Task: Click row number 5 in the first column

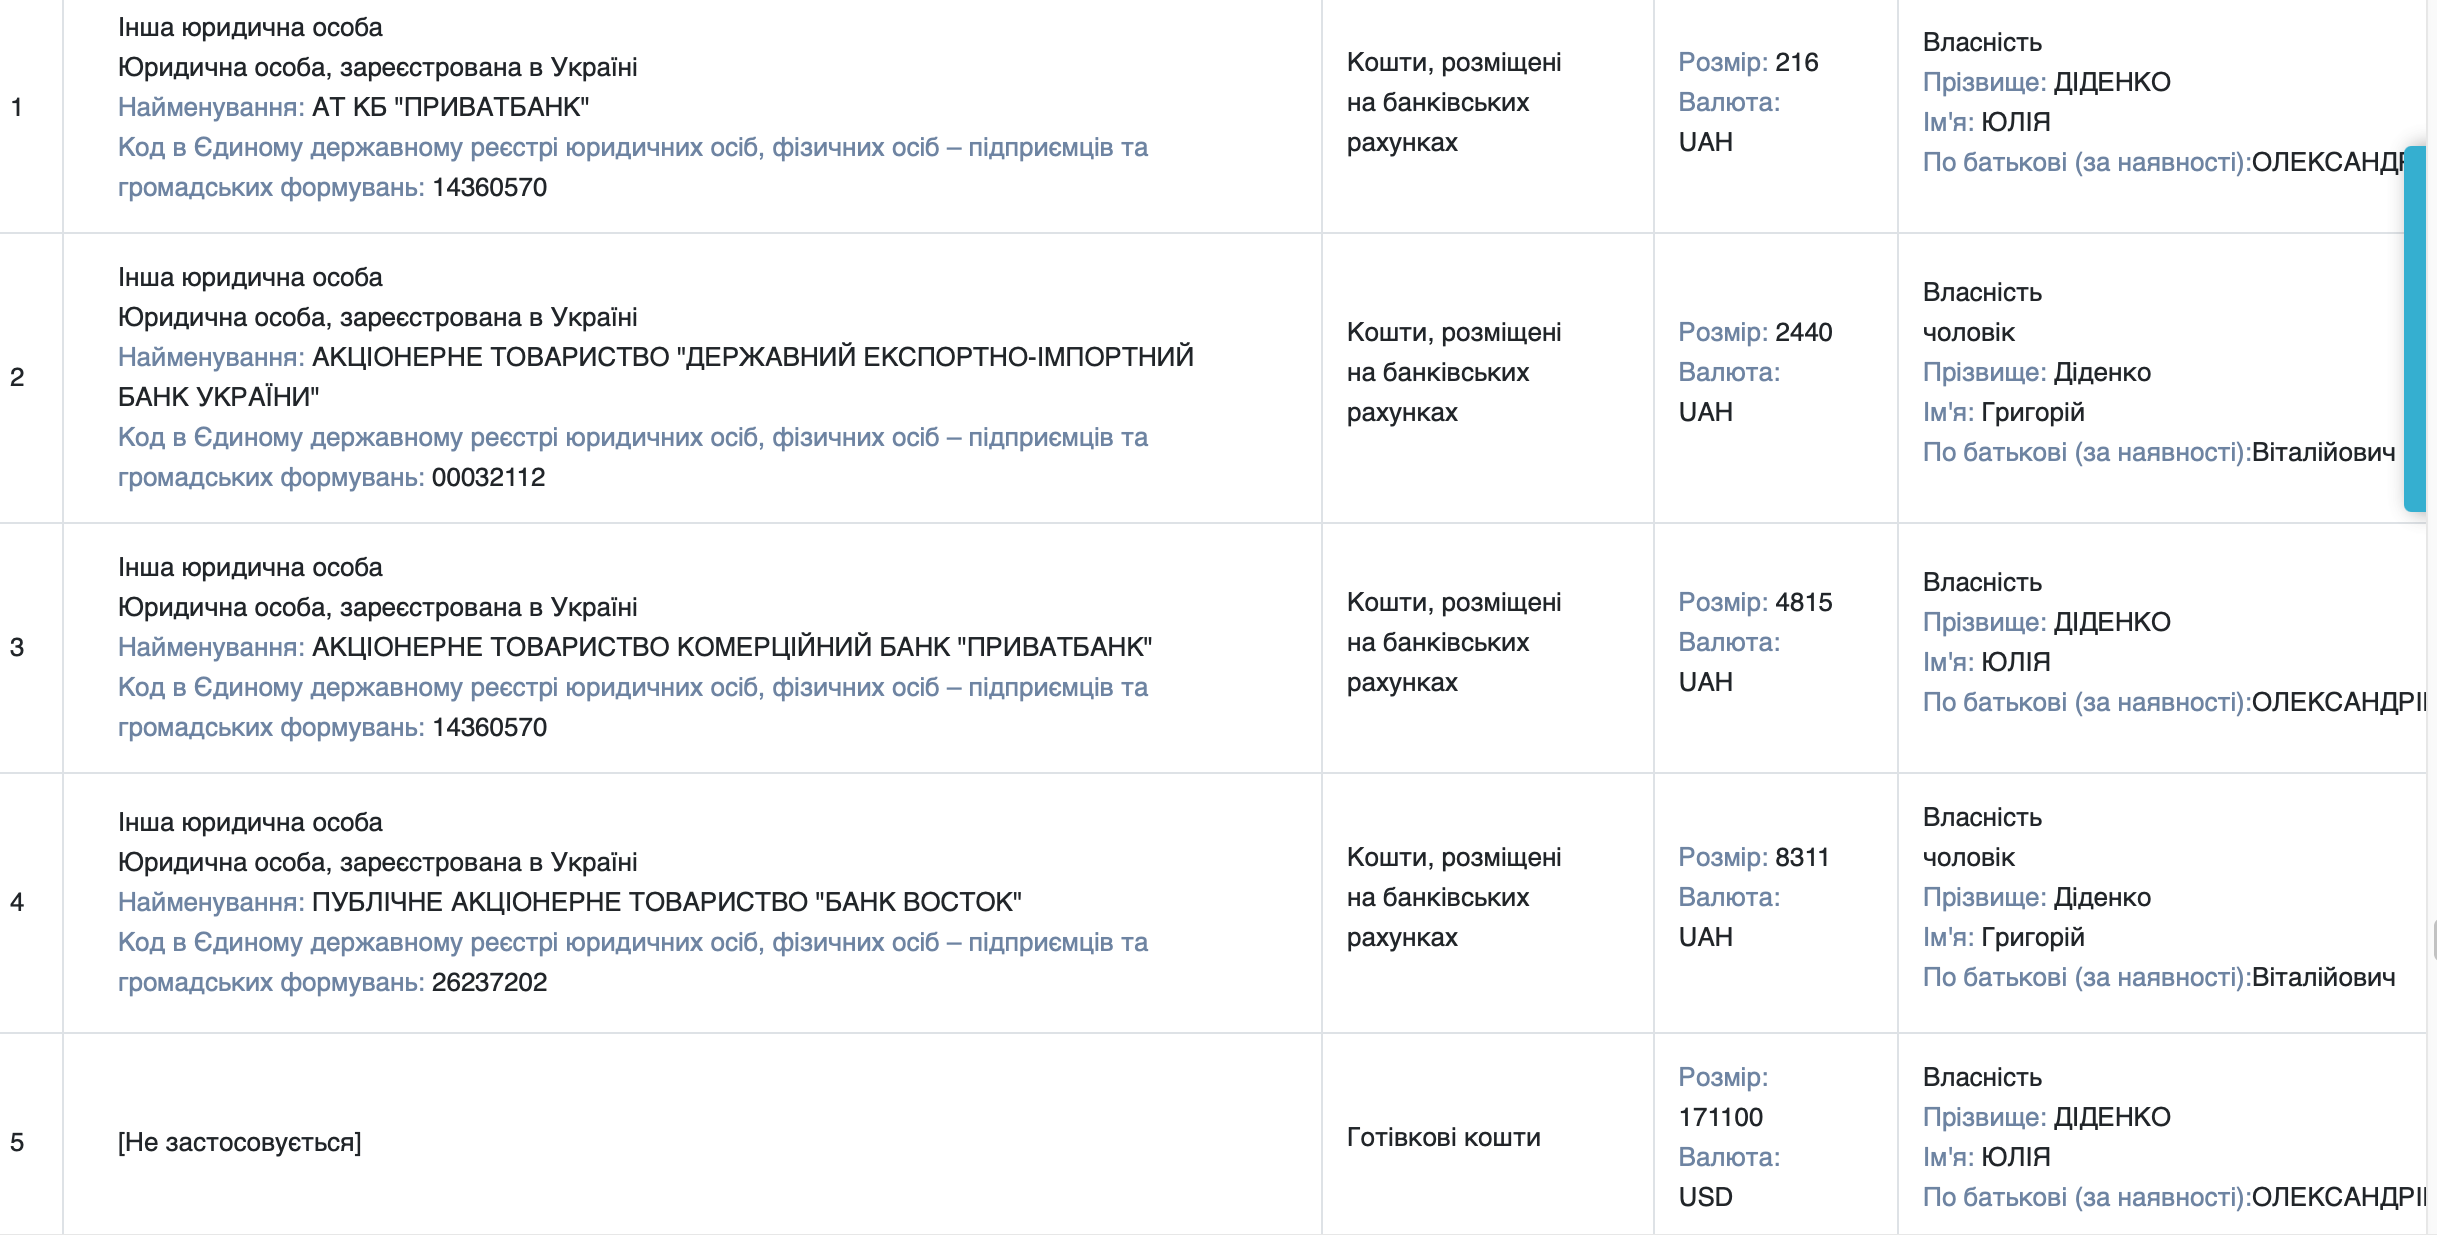Action: click(17, 1142)
